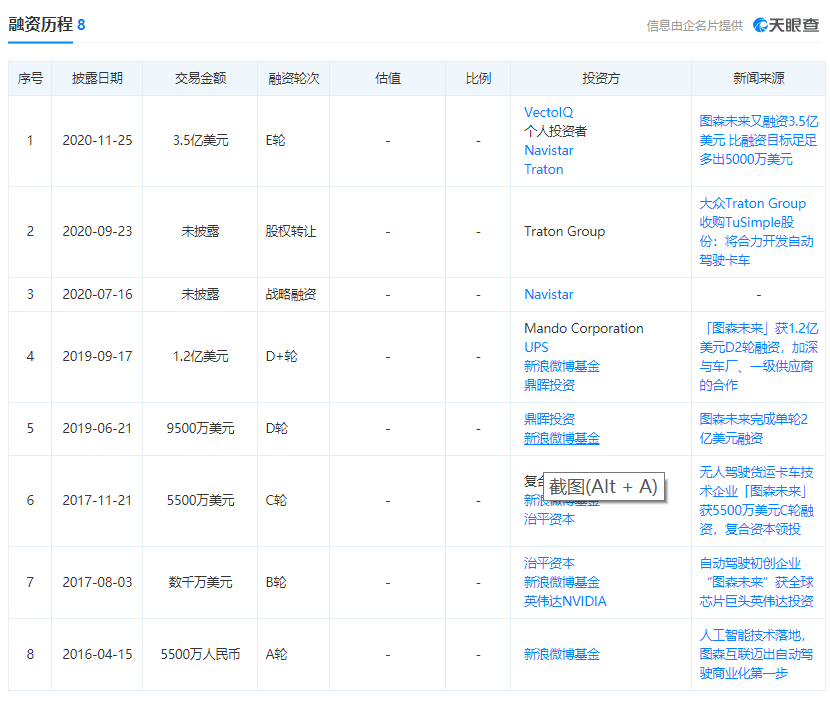Open news on 图森未来获1.2亿美元D2轮融资

coord(759,356)
